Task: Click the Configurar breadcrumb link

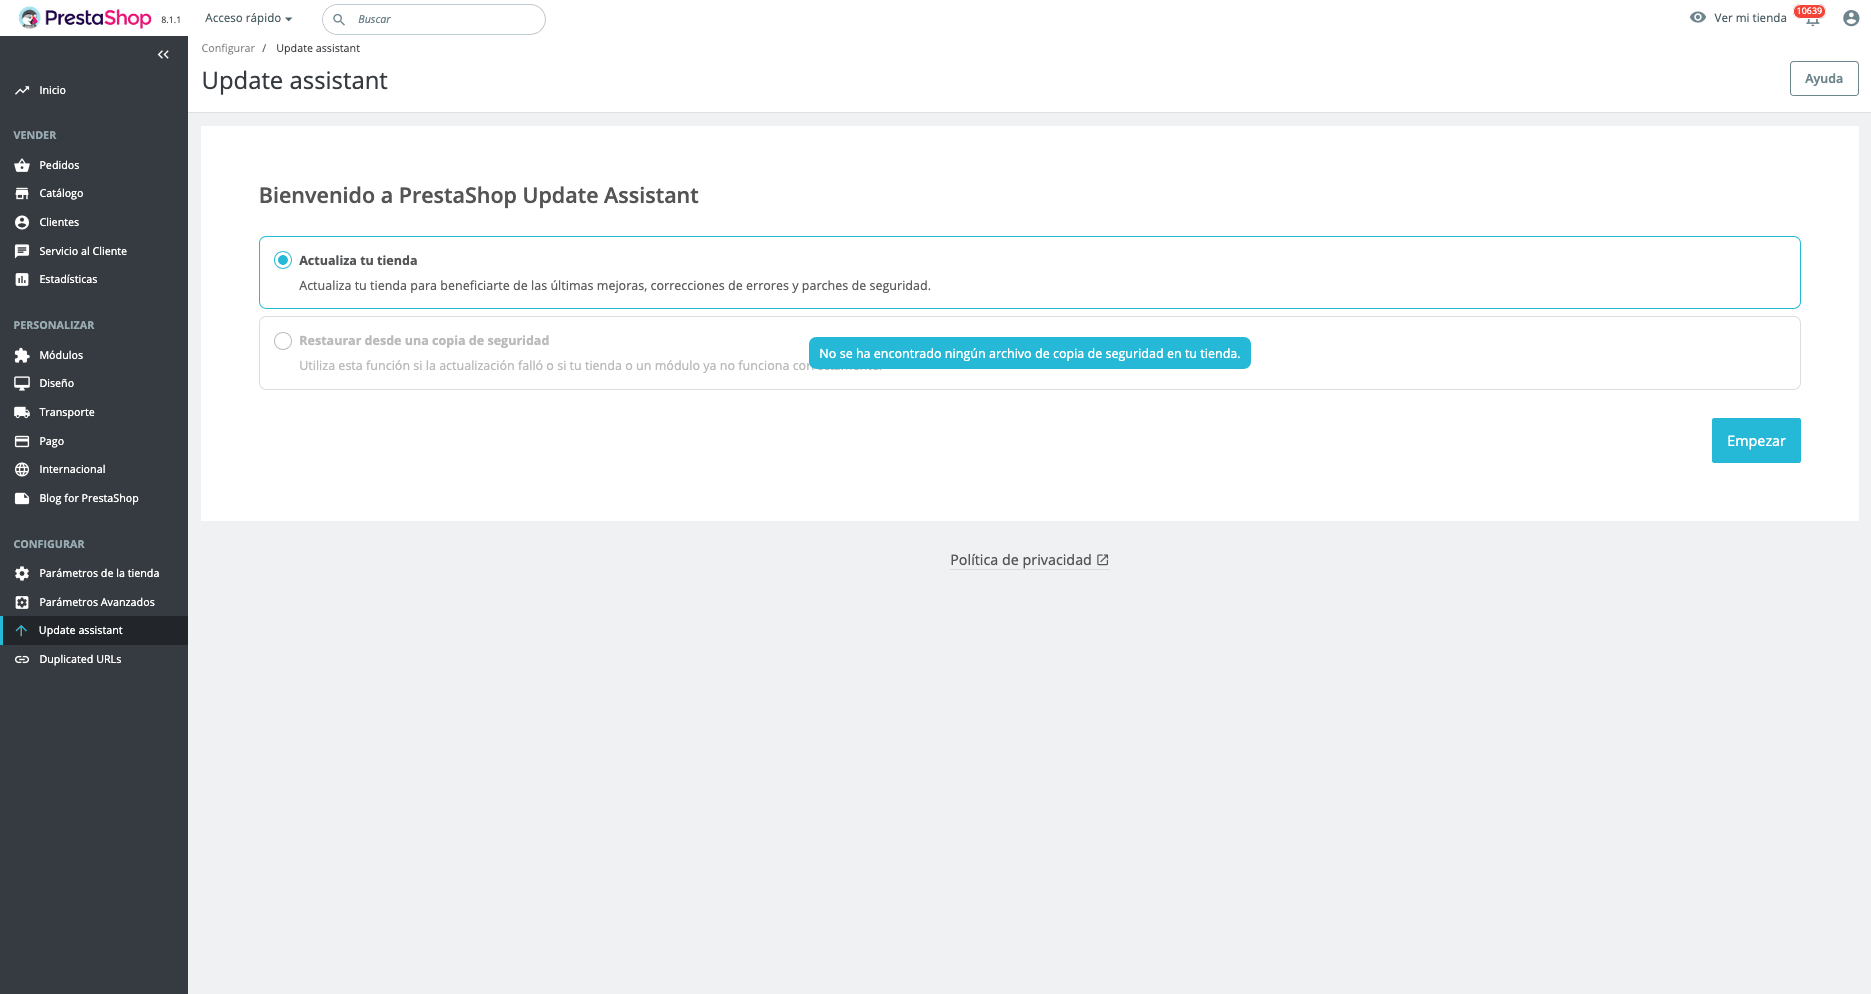Action: coord(228,48)
